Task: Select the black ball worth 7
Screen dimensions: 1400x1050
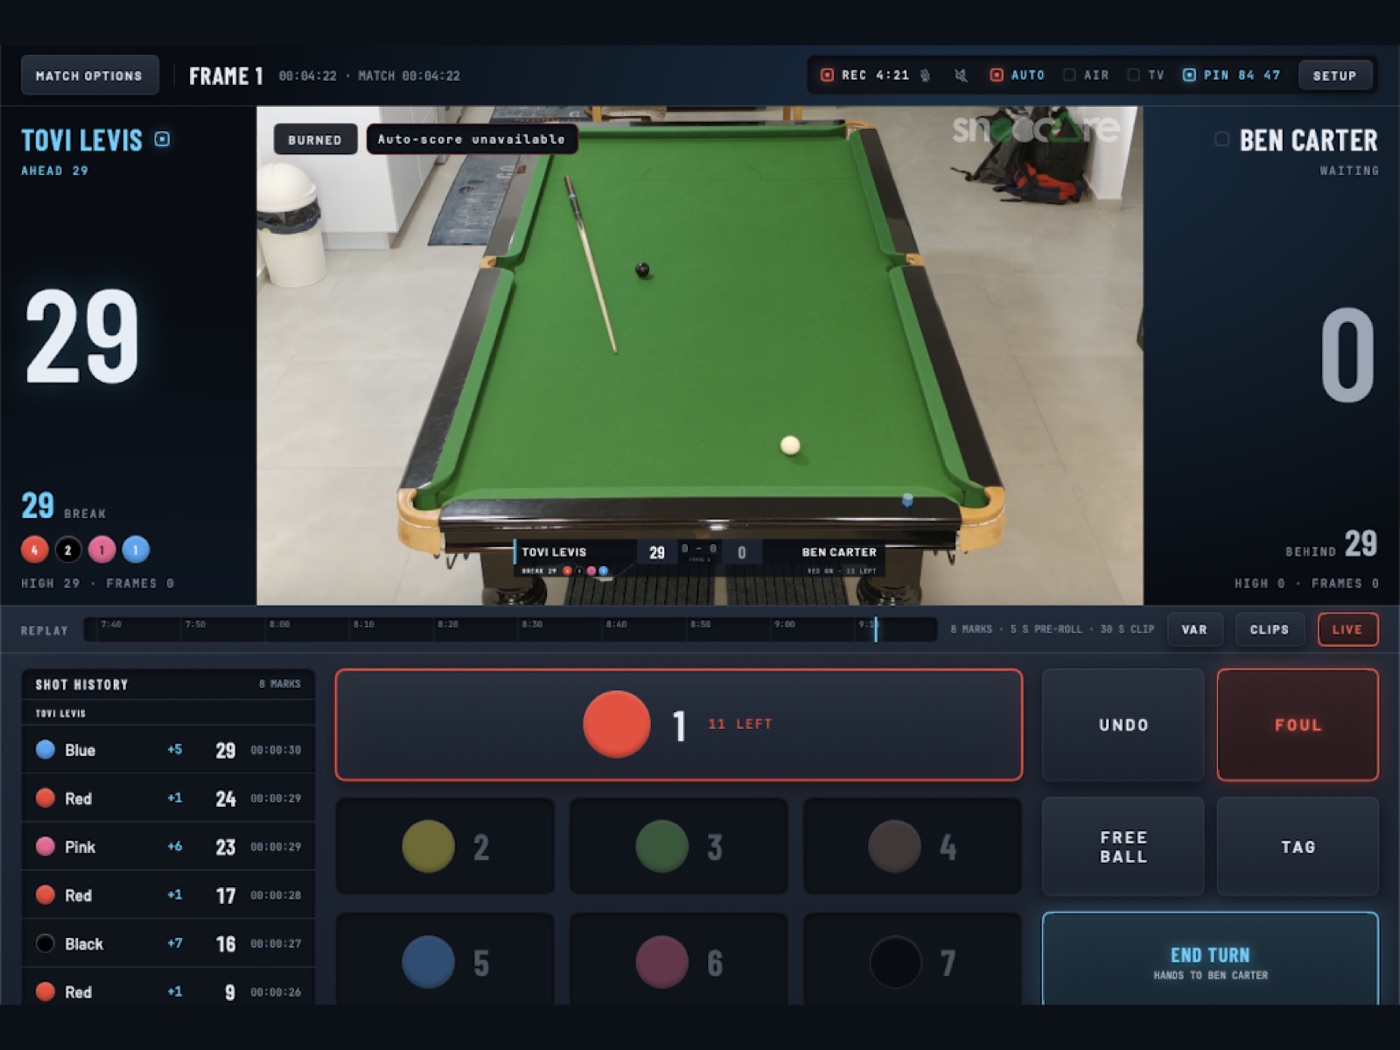Action: pyautogui.click(x=913, y=961)
